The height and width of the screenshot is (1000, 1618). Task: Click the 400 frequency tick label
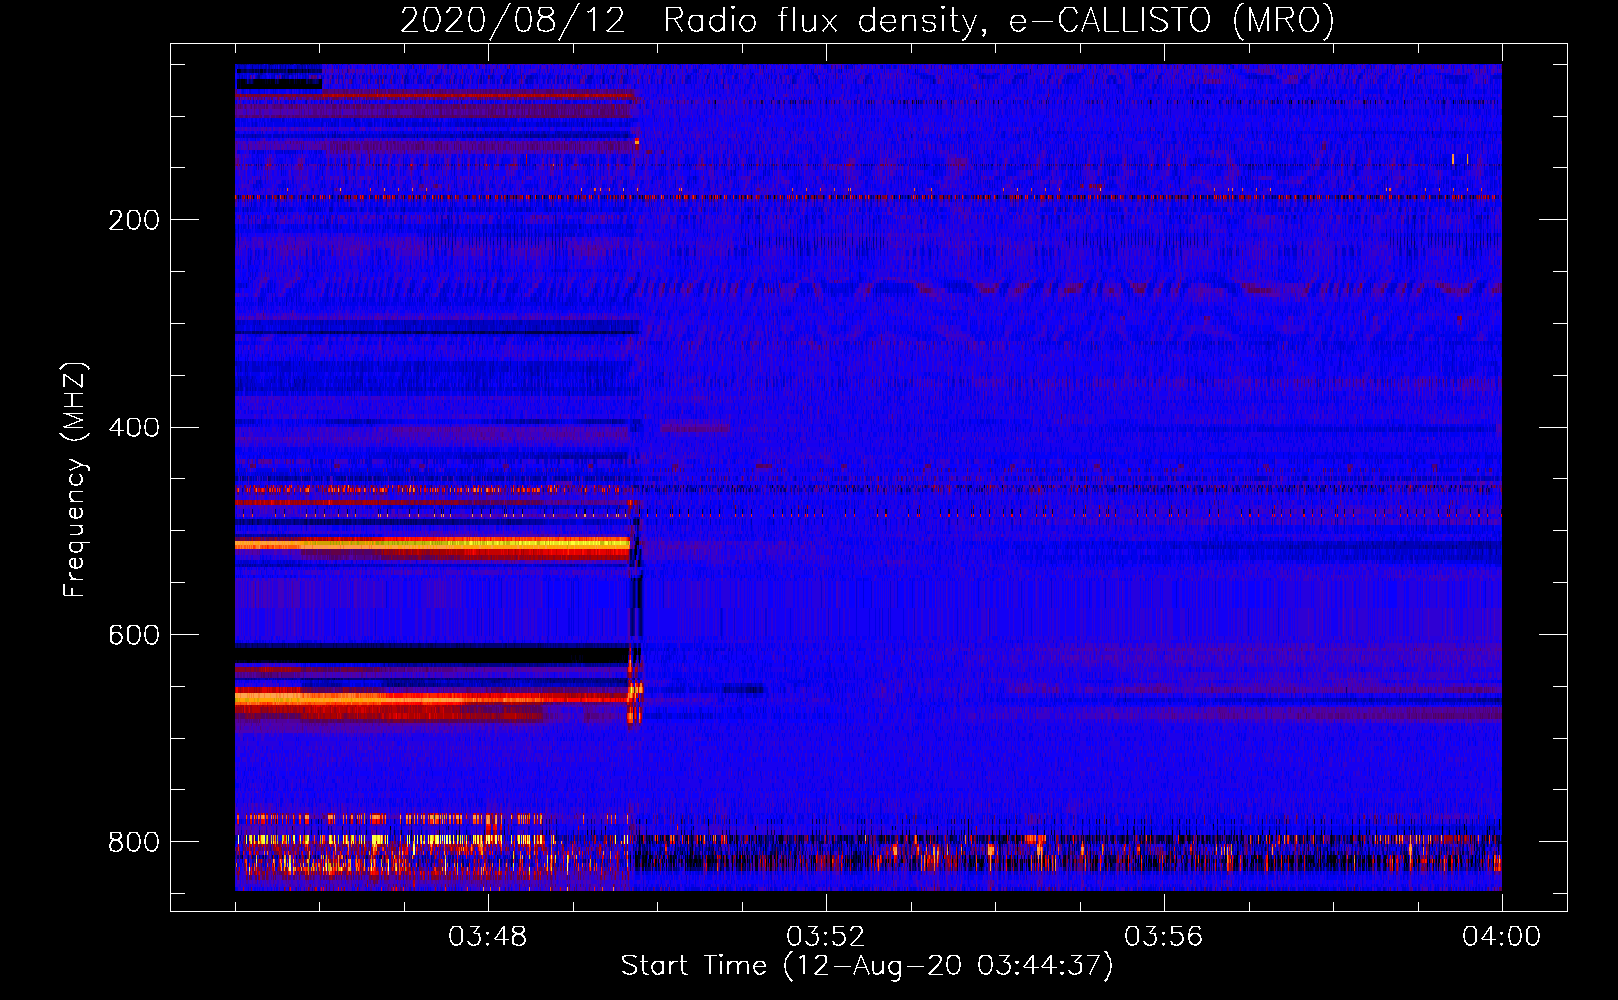pos(134,428)
